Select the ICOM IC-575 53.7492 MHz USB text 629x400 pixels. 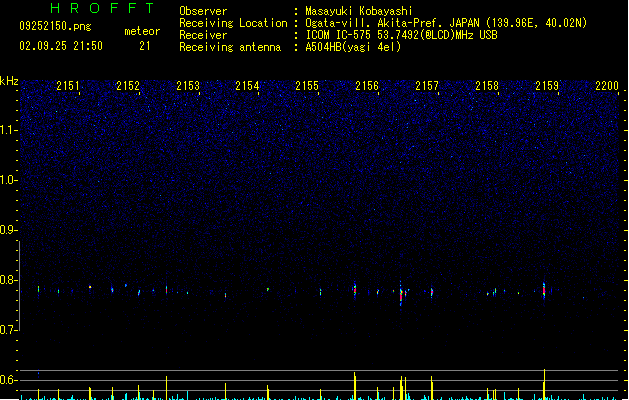[x=401, y=35]
